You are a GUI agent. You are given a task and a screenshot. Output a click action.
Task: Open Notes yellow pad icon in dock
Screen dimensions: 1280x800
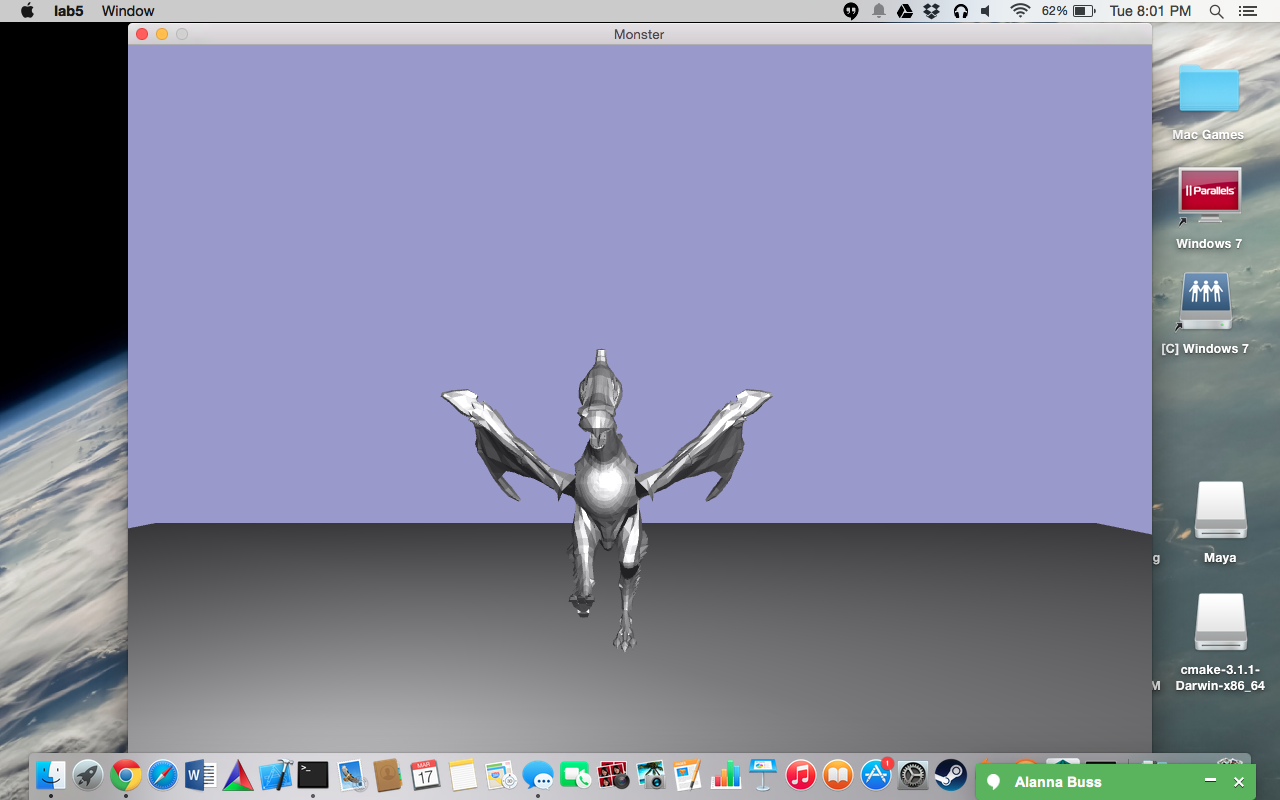pyautogui.click(x=463, y=775)
